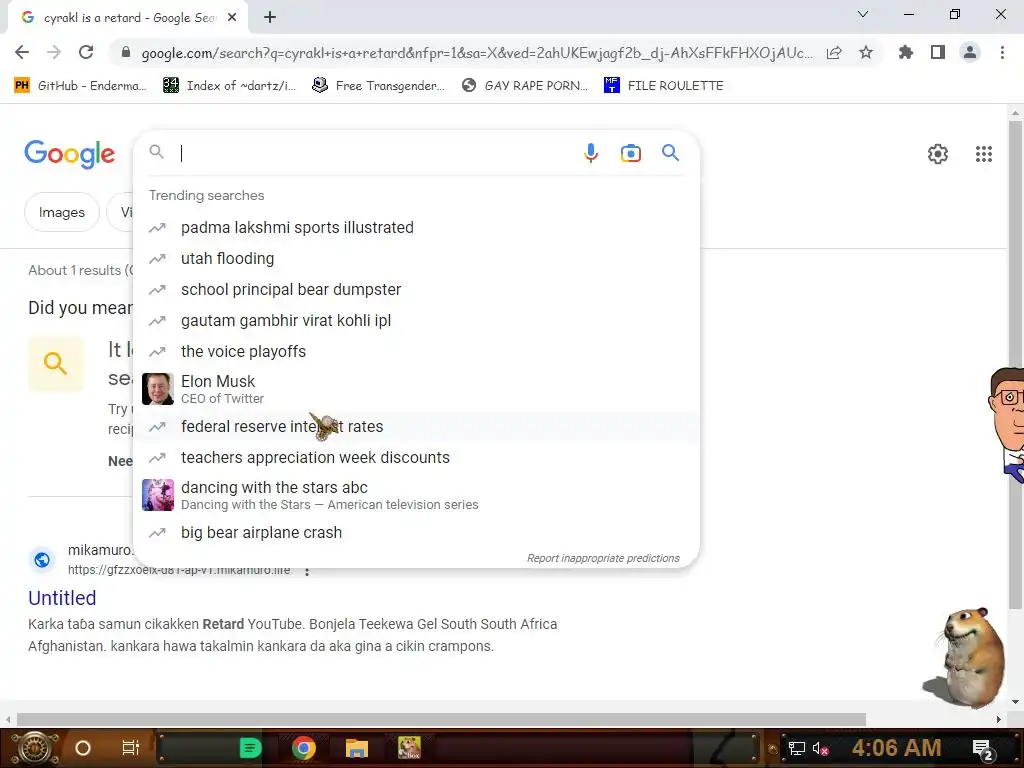Image resolution: width=1024 pixels, height=768 pixels.
Task: Open the hamster app on the taskbar
Action: [x=409, y=748]
